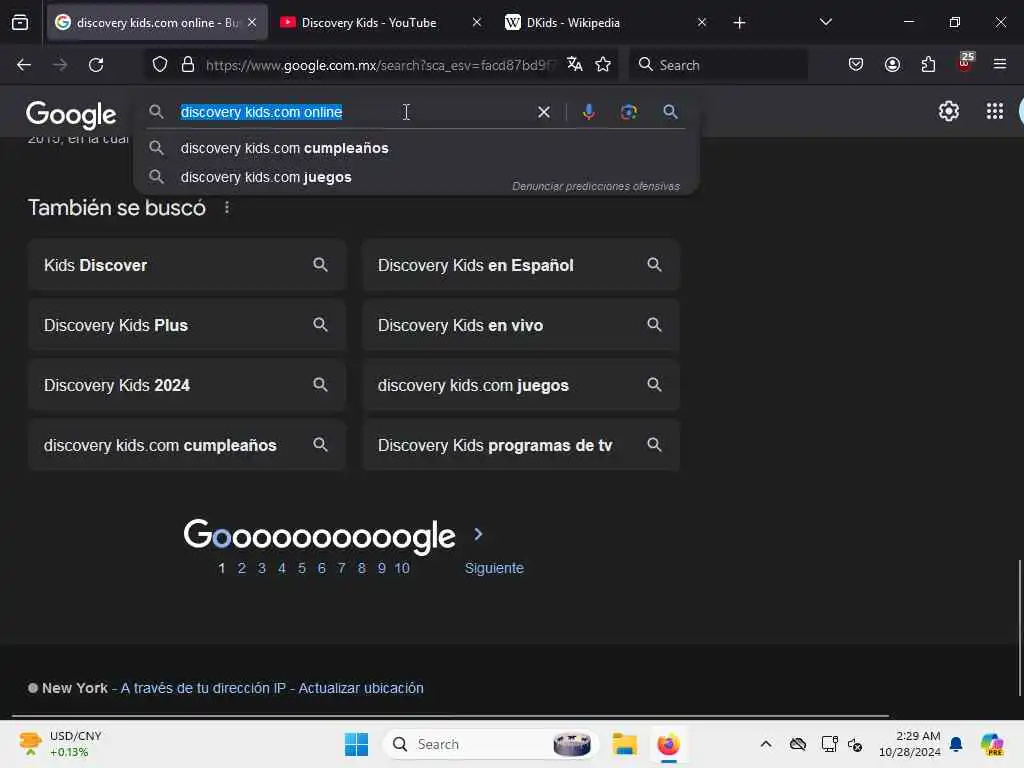Open Firefox View workspace icon
Viewport: 1024px width, 768px height.
pyautogui.click(x=20, y=22)
